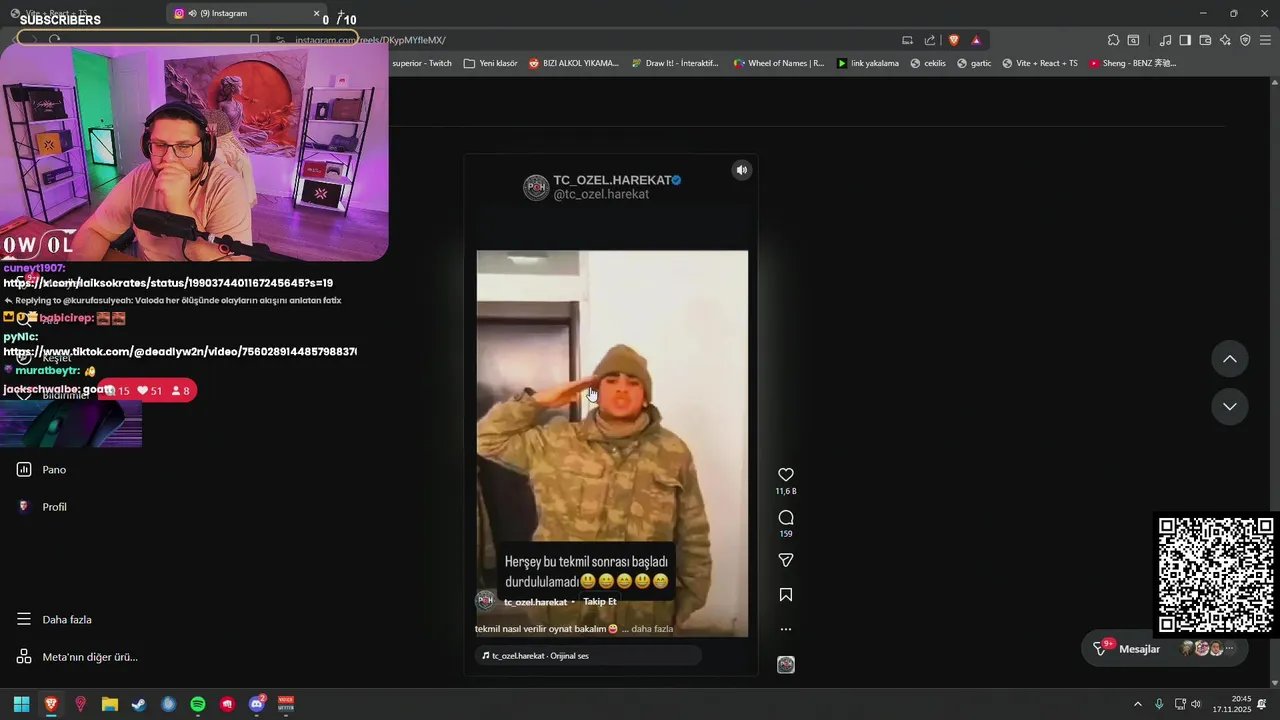Image resolution: width=1280 pixels, height=720 pixels.
Task: Open the browser extensions puzzle icon
Action: pos(1113,40)
